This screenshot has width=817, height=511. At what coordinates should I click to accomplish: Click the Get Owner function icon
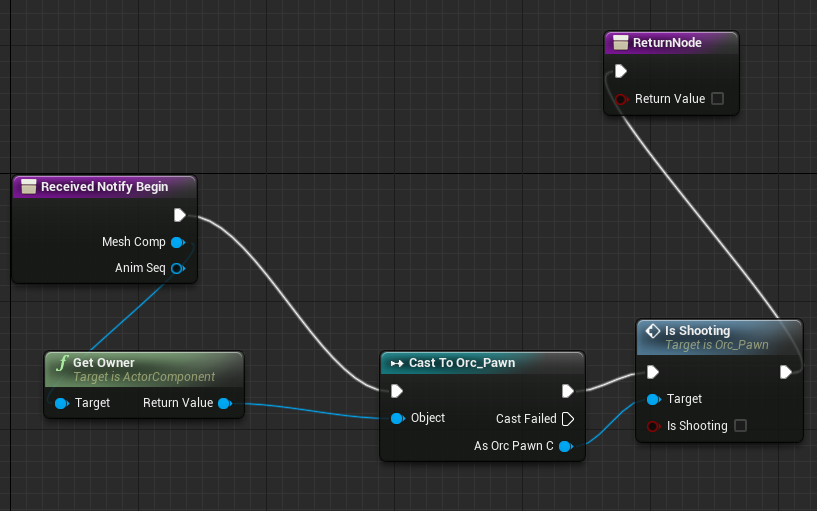pyautogui.click(x=62, y=363)
